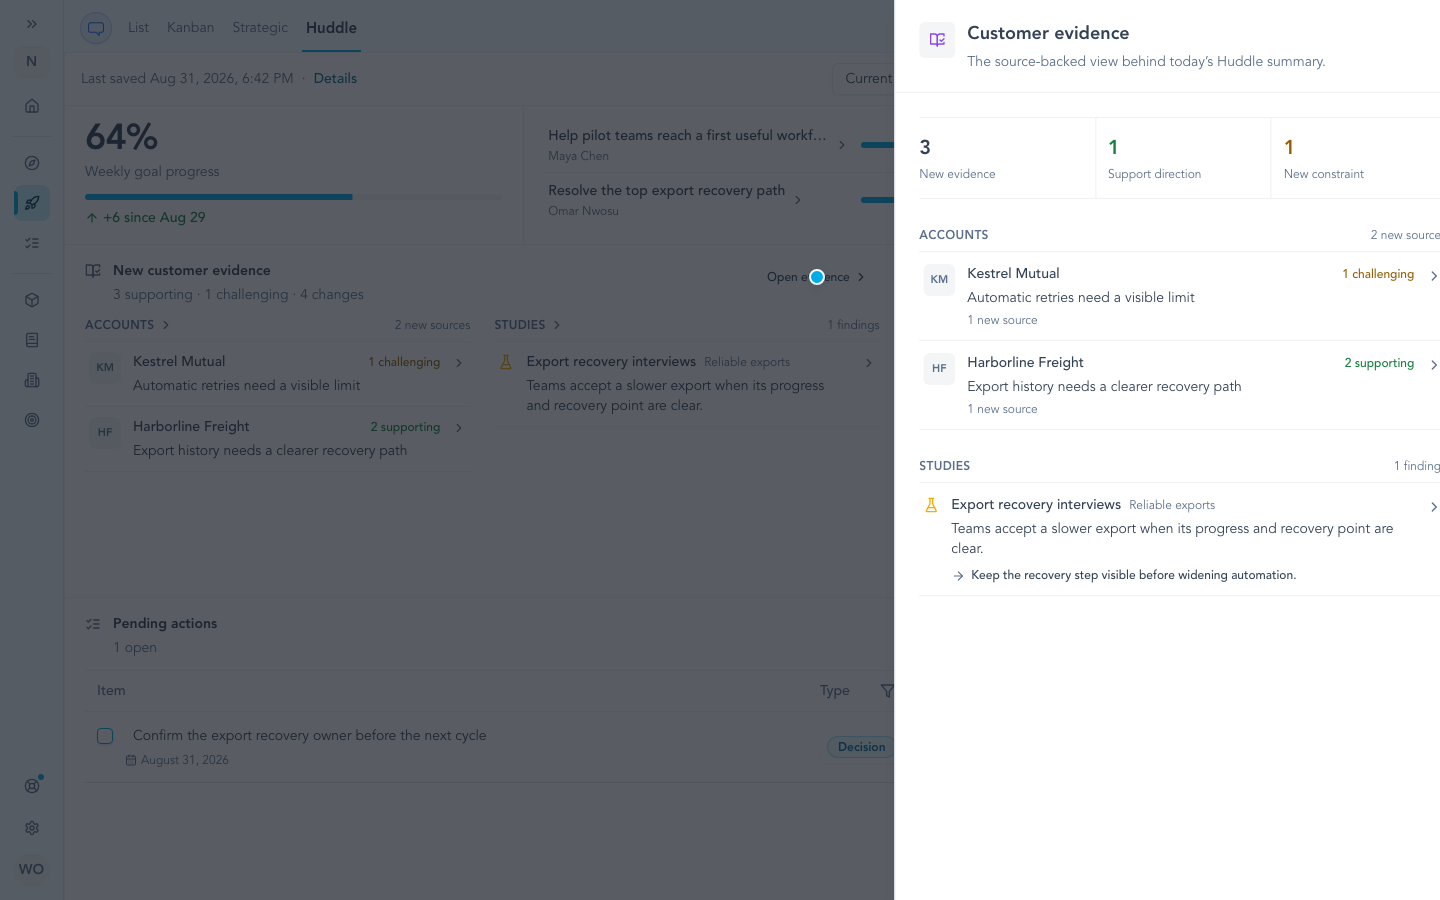Viewport: 1440px width, 900px height.
Task: Select the rocket icon in sidebar
Action: coord(32,203)
